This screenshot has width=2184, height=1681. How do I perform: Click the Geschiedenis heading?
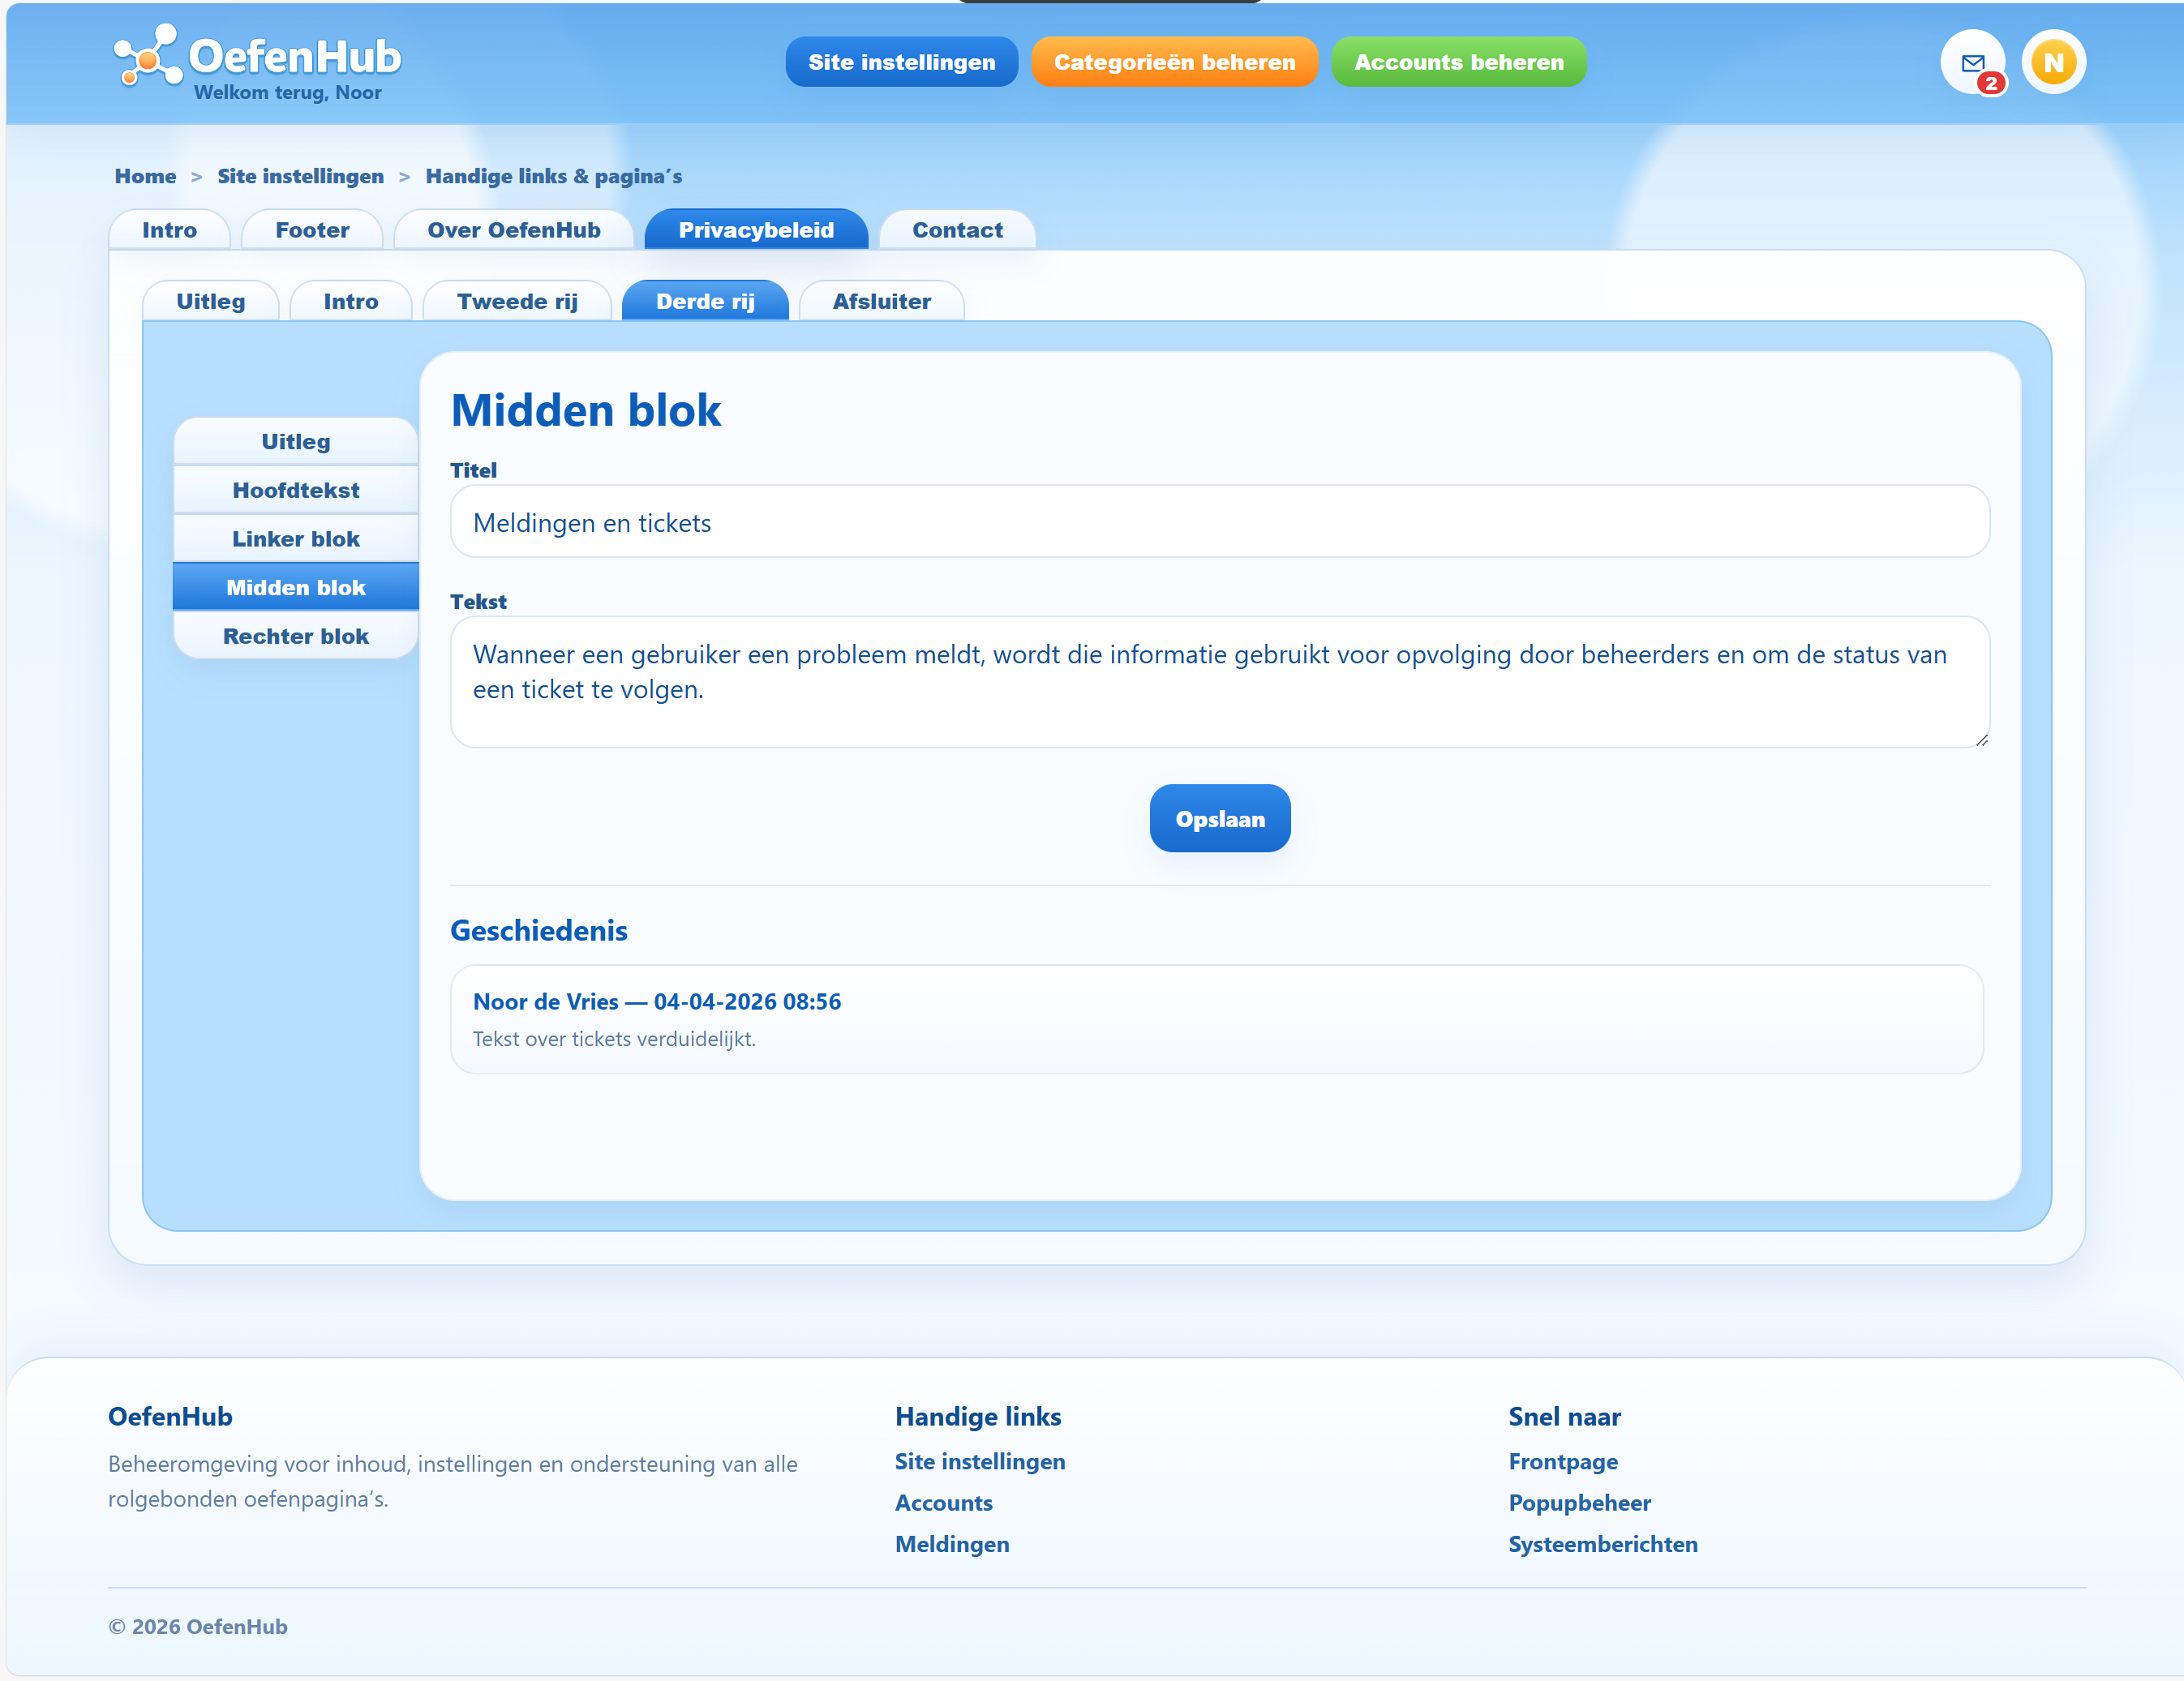pyautogui.click(x=538, y=931)
